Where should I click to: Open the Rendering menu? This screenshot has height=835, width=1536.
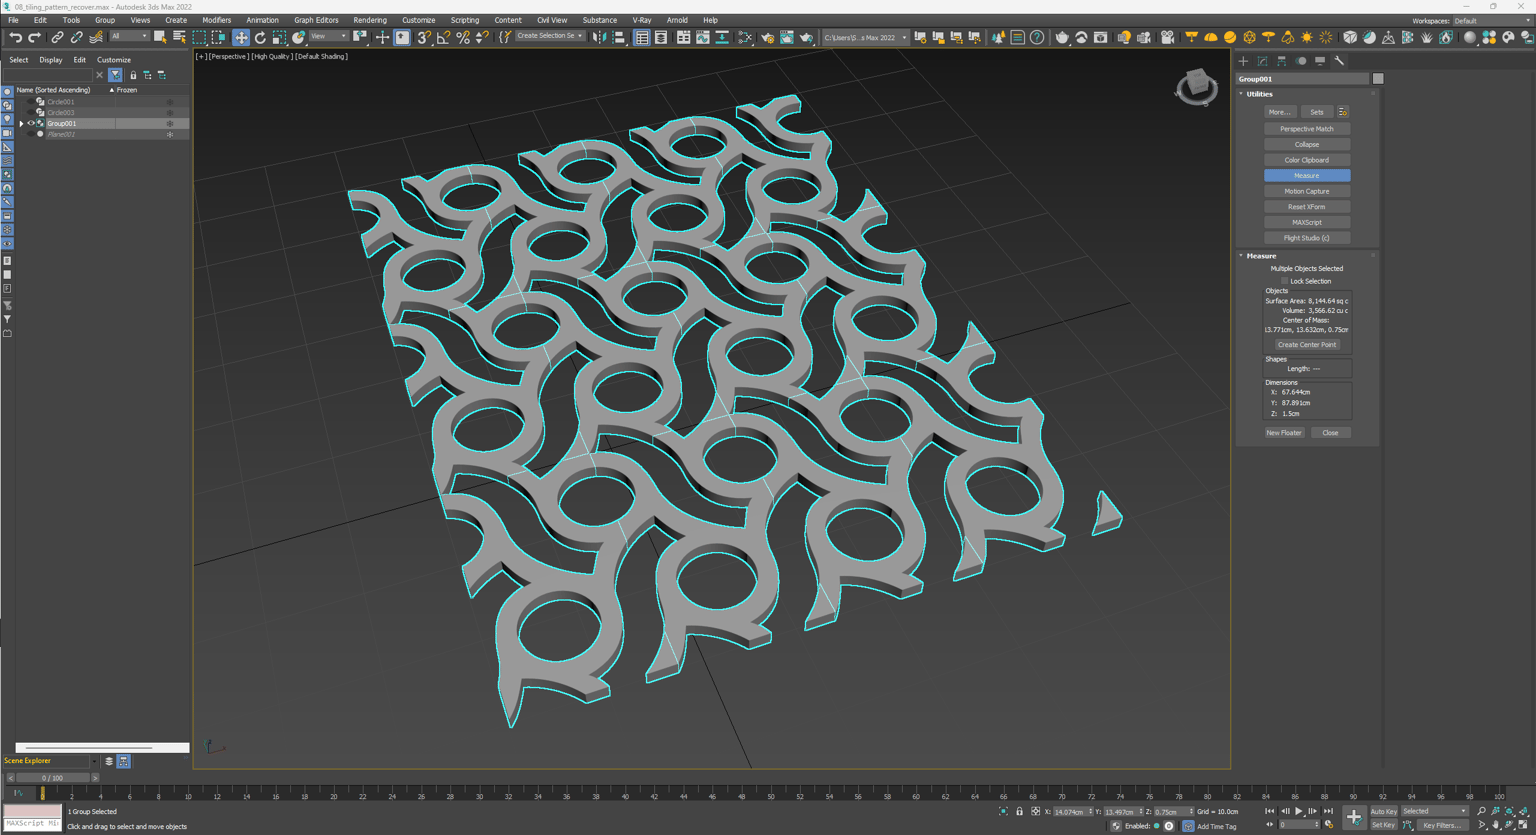click(370, 20)
